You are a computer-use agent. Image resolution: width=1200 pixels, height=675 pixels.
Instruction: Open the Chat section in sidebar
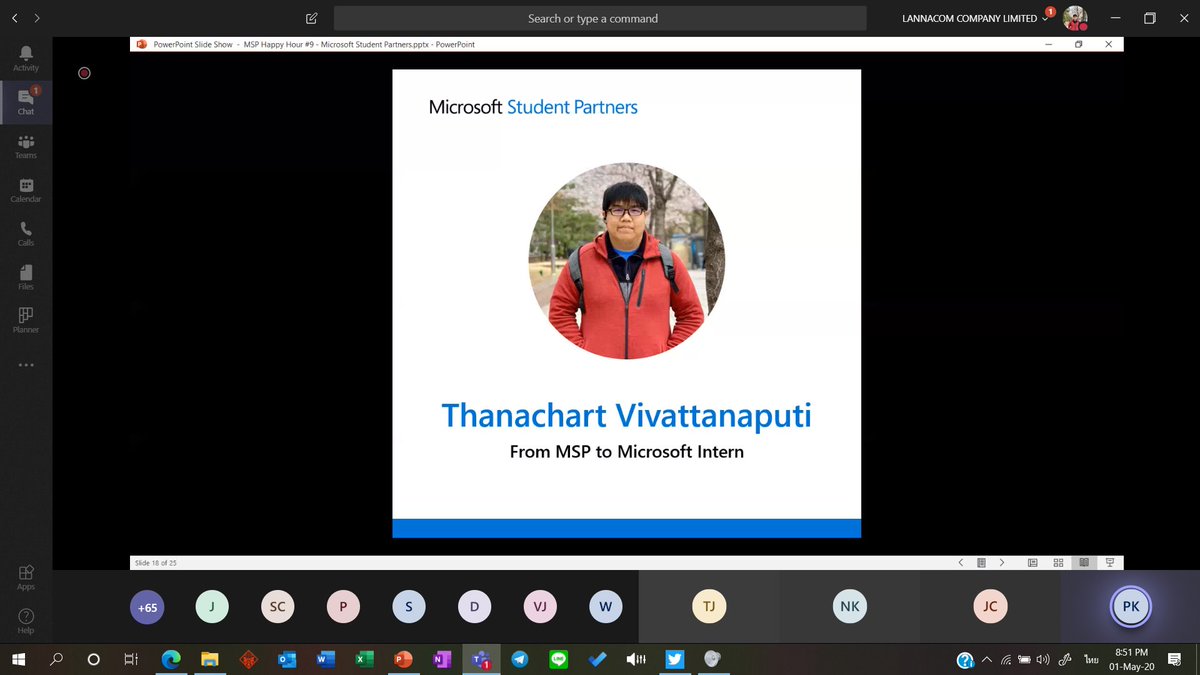pos(26,102)
